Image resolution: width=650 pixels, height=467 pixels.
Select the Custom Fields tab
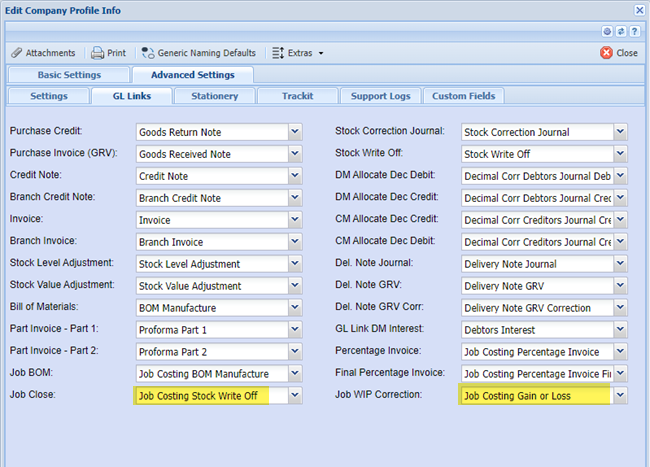tap(463, 96)
